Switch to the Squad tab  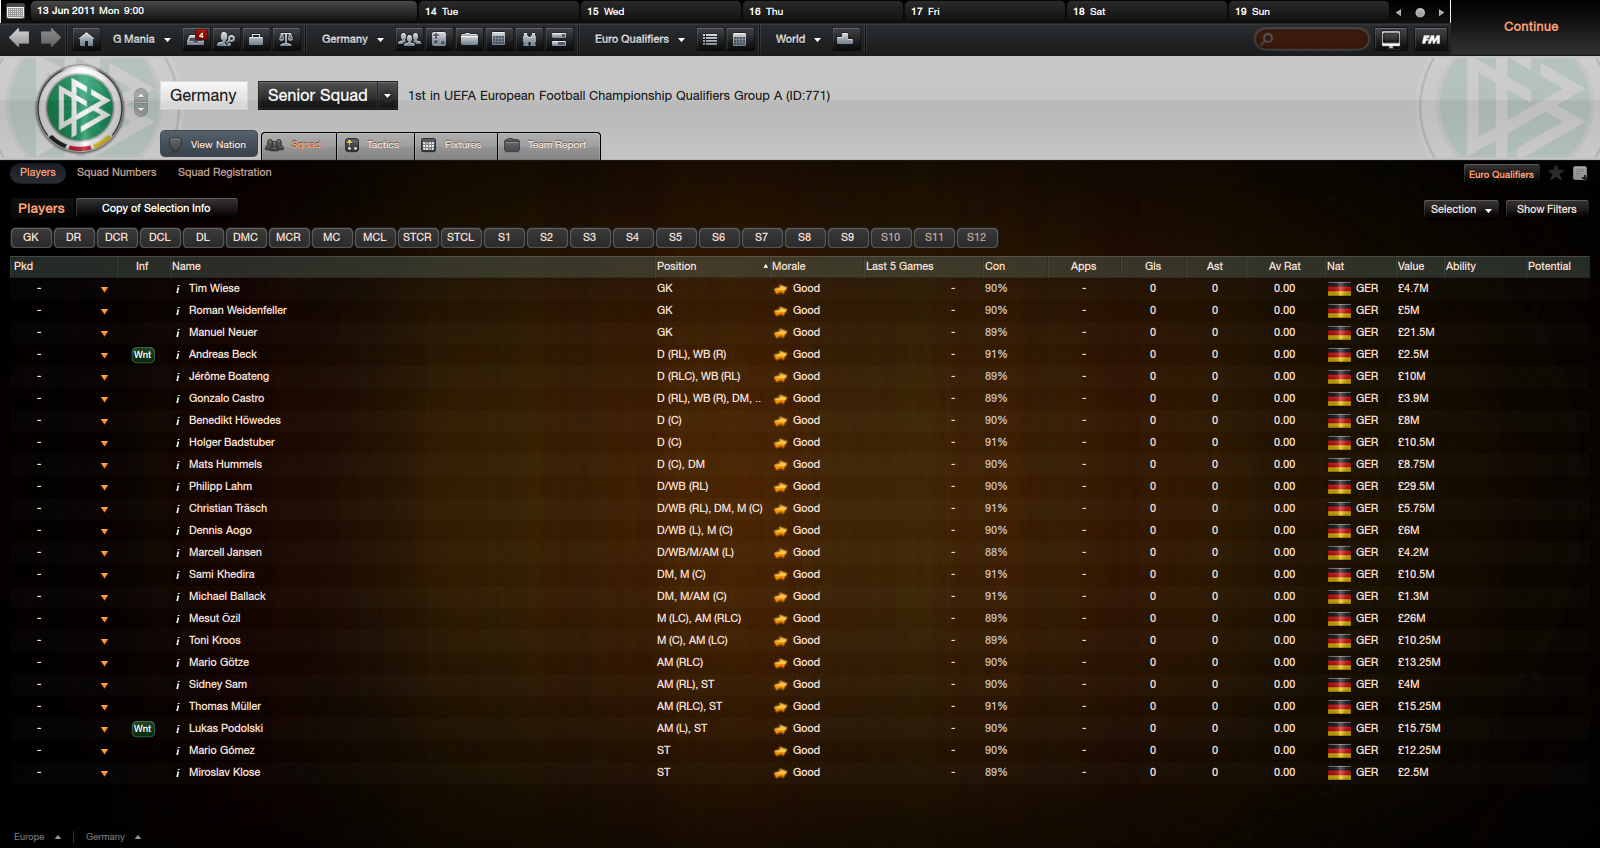pos(298,145)
